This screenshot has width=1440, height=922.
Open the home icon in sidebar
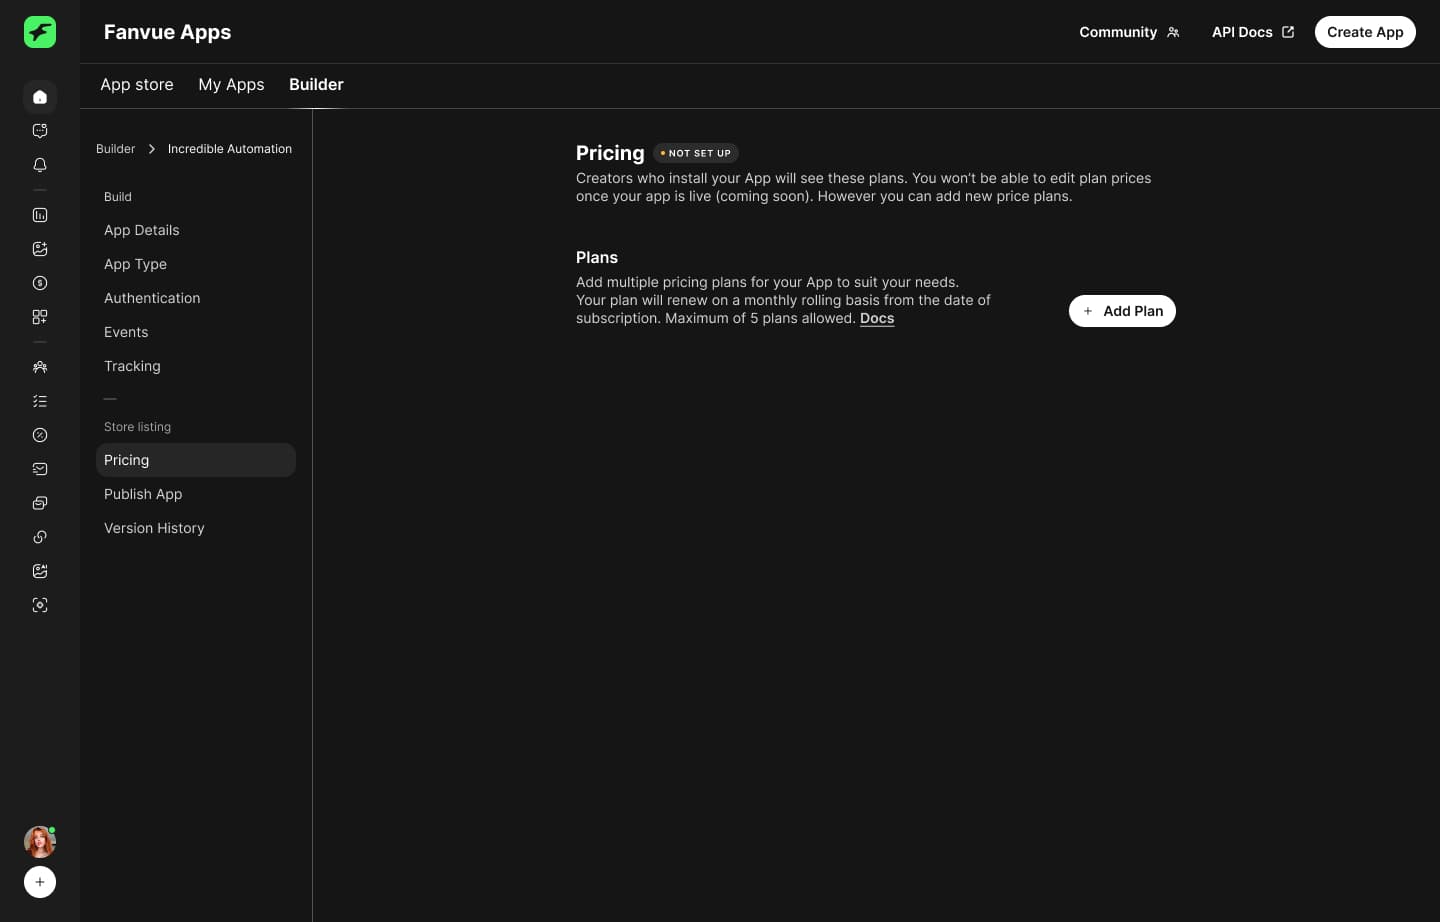click(40, 97)
